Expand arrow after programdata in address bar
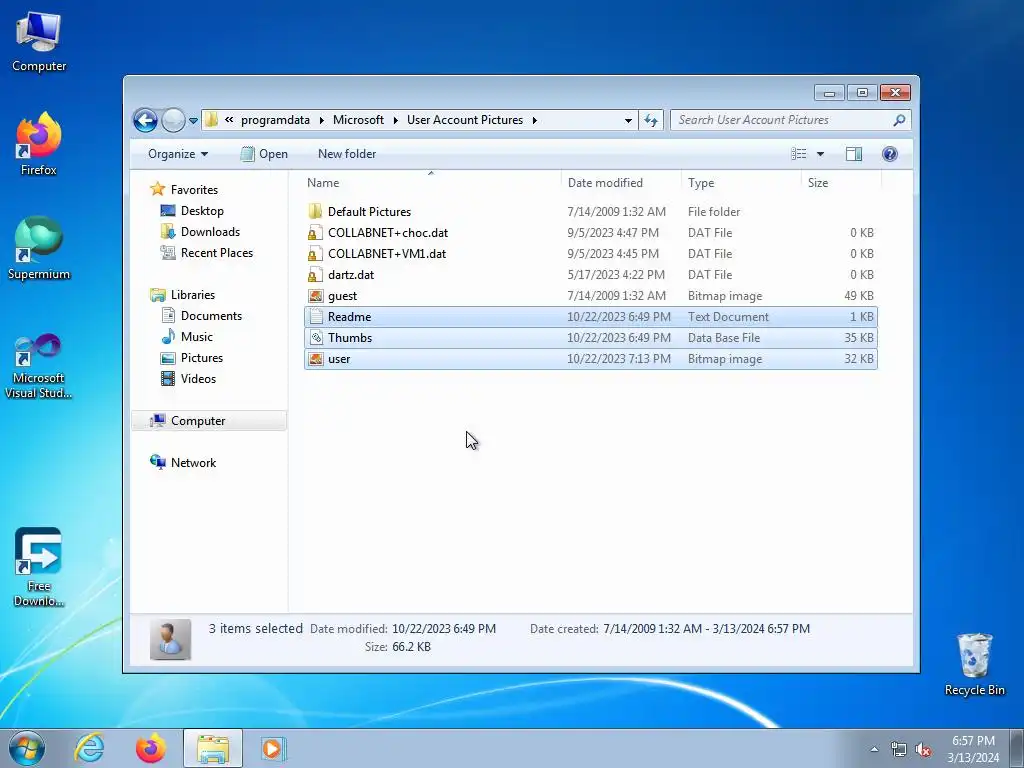1024x768 pixels. click(321, 120)
